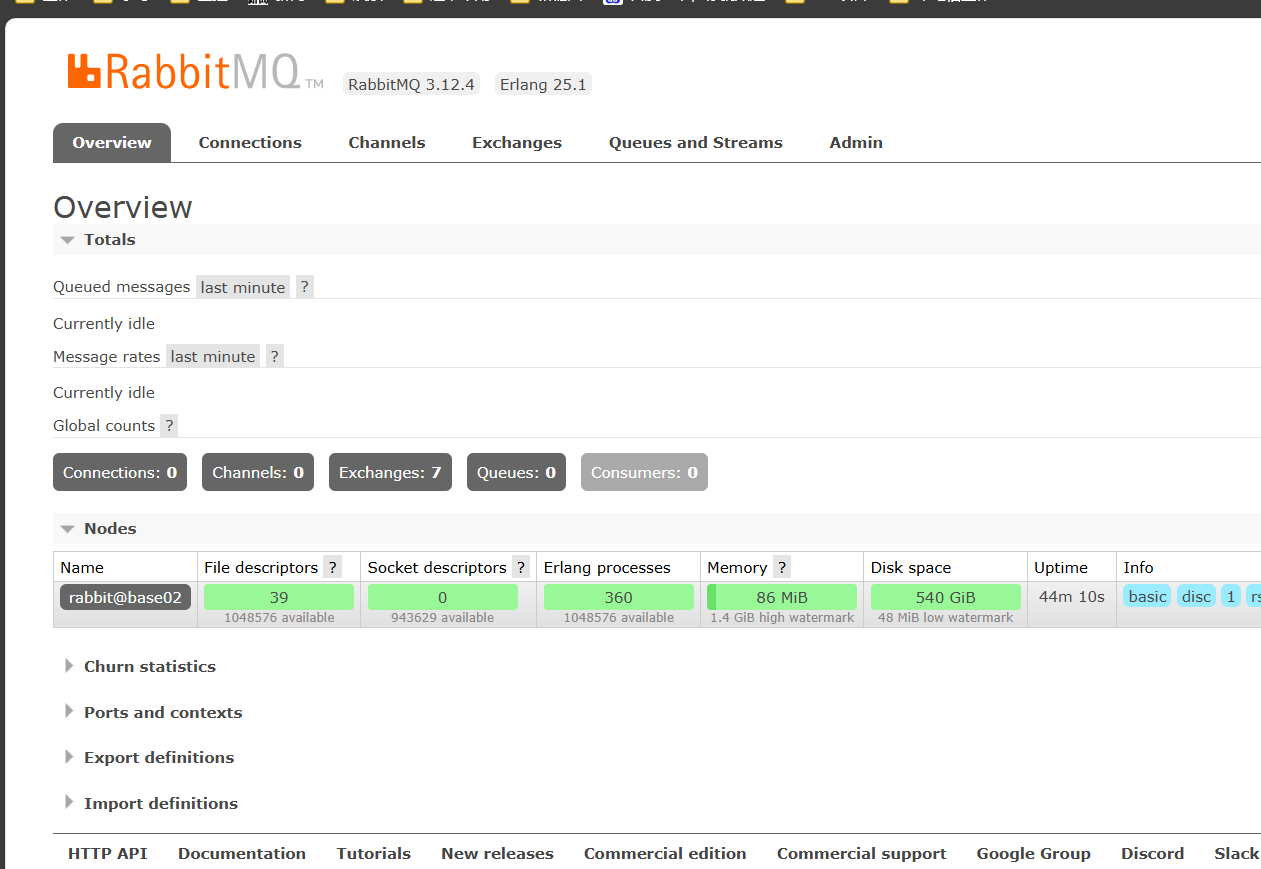Image resolution: width=1261 pixels, height=869 pixels.
Task: Click the Disk space column header
Action: coord(911,567)
